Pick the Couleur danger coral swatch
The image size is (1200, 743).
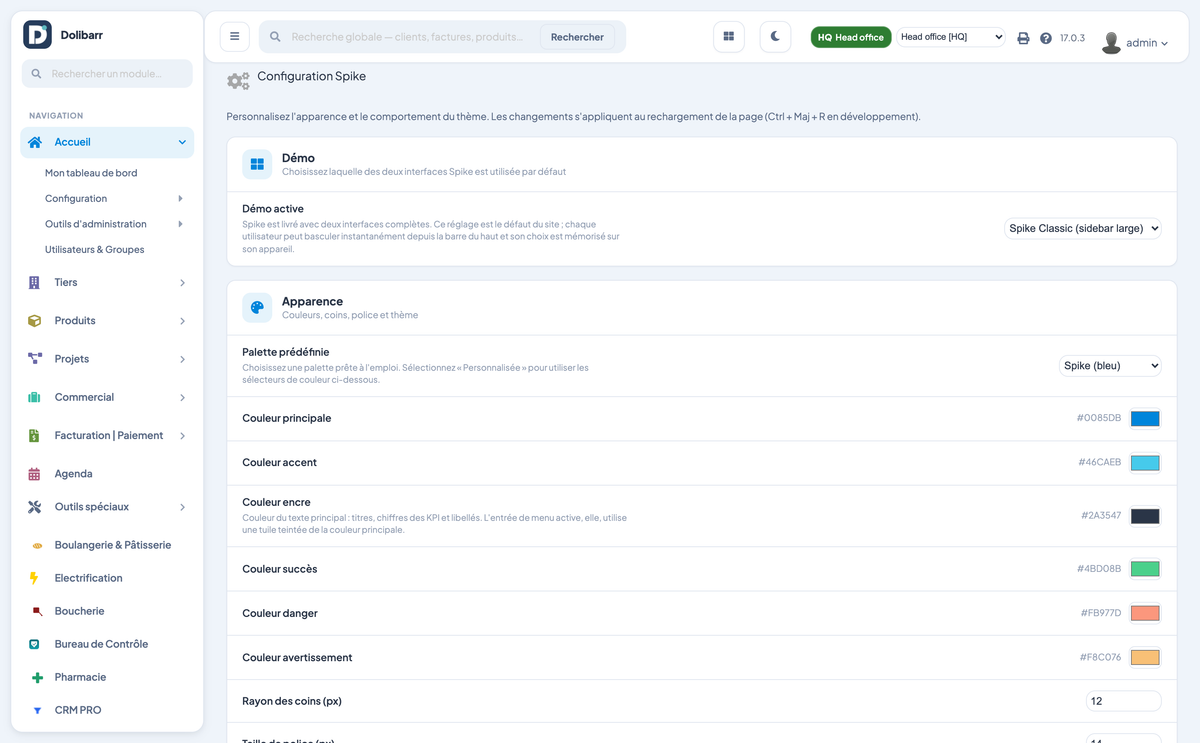coord(1145,613)
